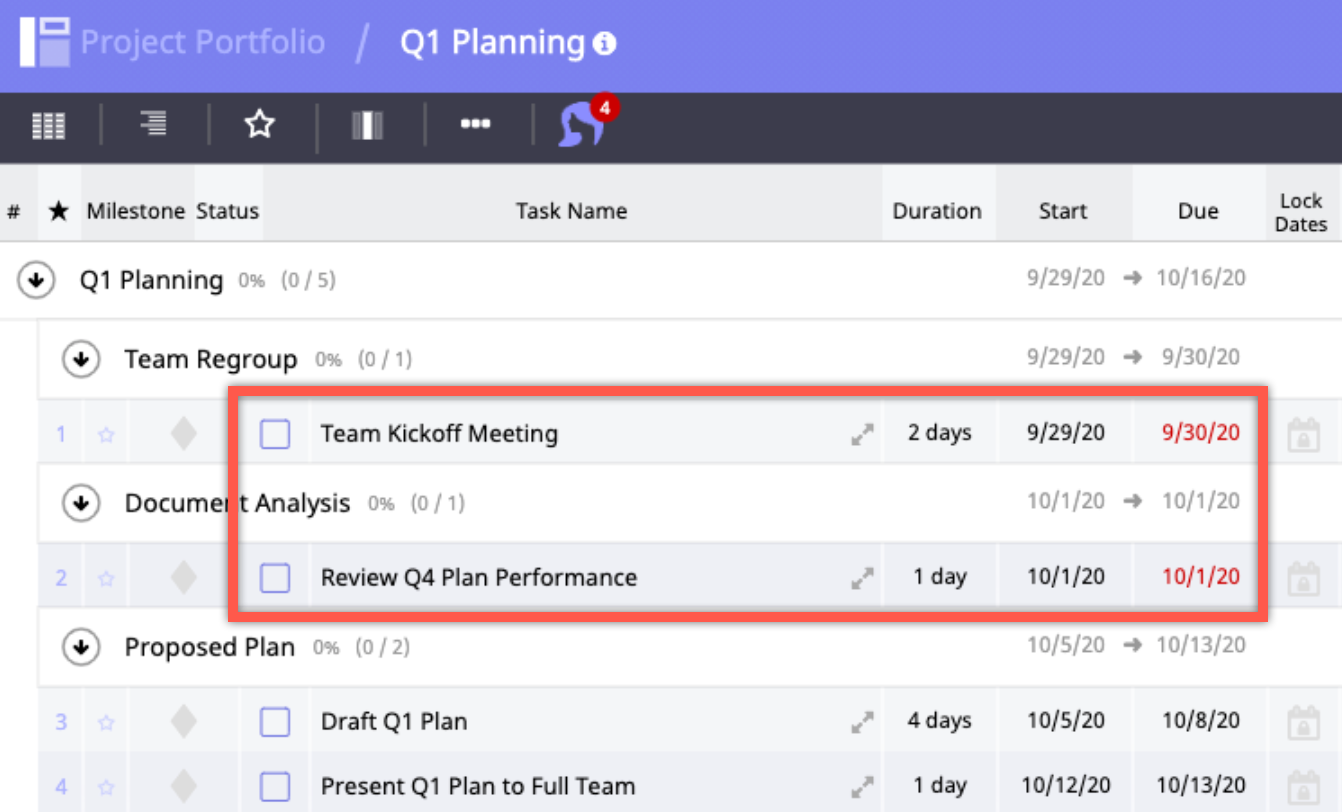This screenshot has width=1342, height=812.
Task: Click the info icon beside Q1 Planning title
Action: 604,44
